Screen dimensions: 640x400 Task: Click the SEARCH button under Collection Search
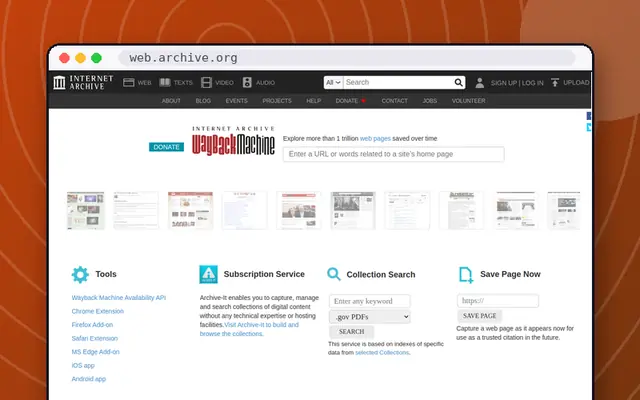pos(351,332)
